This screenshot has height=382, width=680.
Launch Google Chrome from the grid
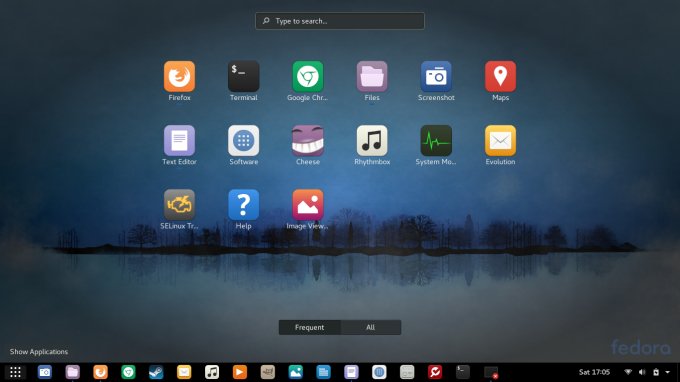click(x=307, y=77)
